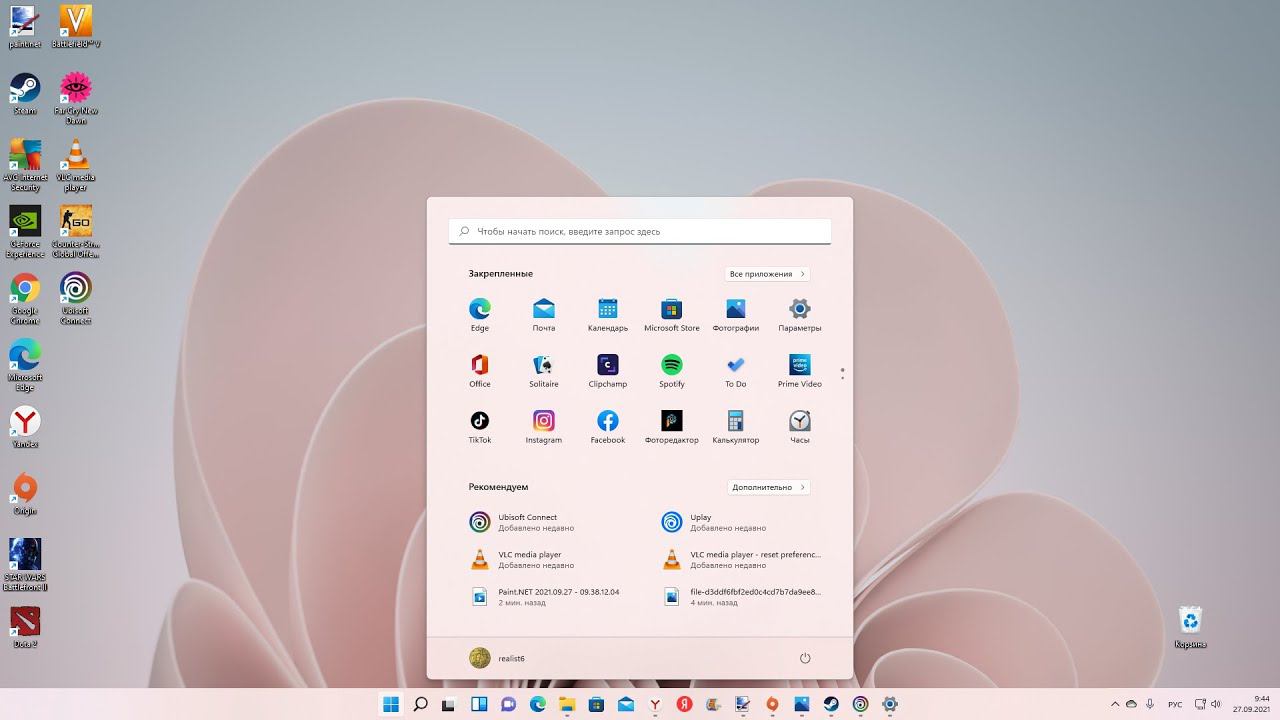Open Microsoft Store from pinned apps

pos(672,314)
